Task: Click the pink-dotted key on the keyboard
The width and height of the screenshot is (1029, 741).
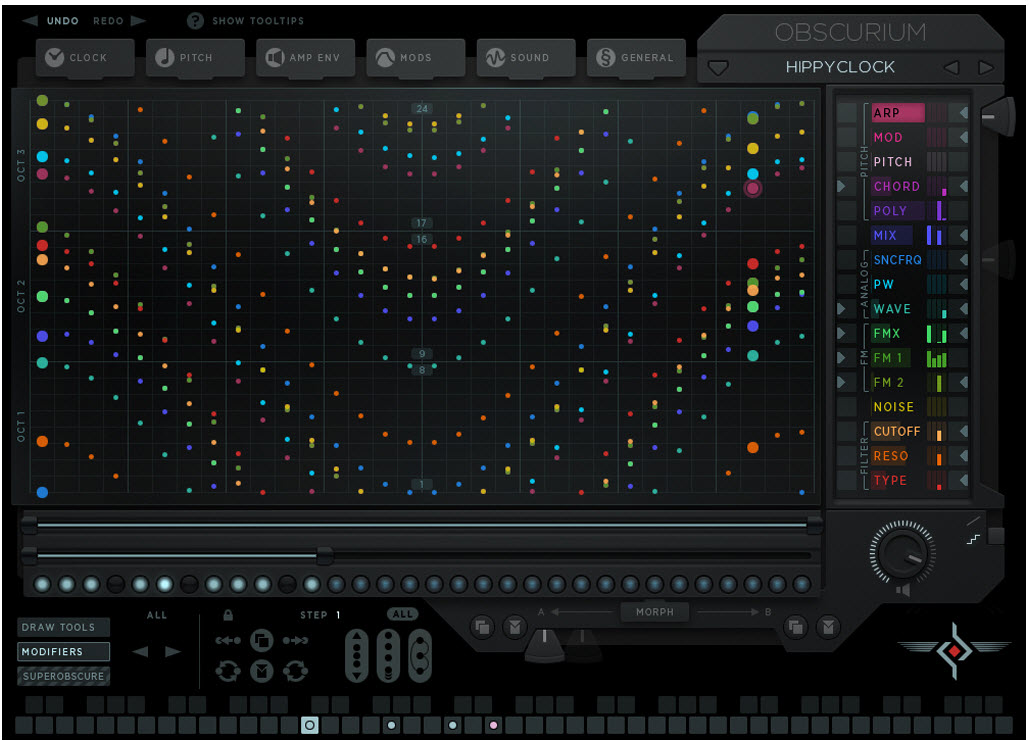Action: tap(494, 725)
